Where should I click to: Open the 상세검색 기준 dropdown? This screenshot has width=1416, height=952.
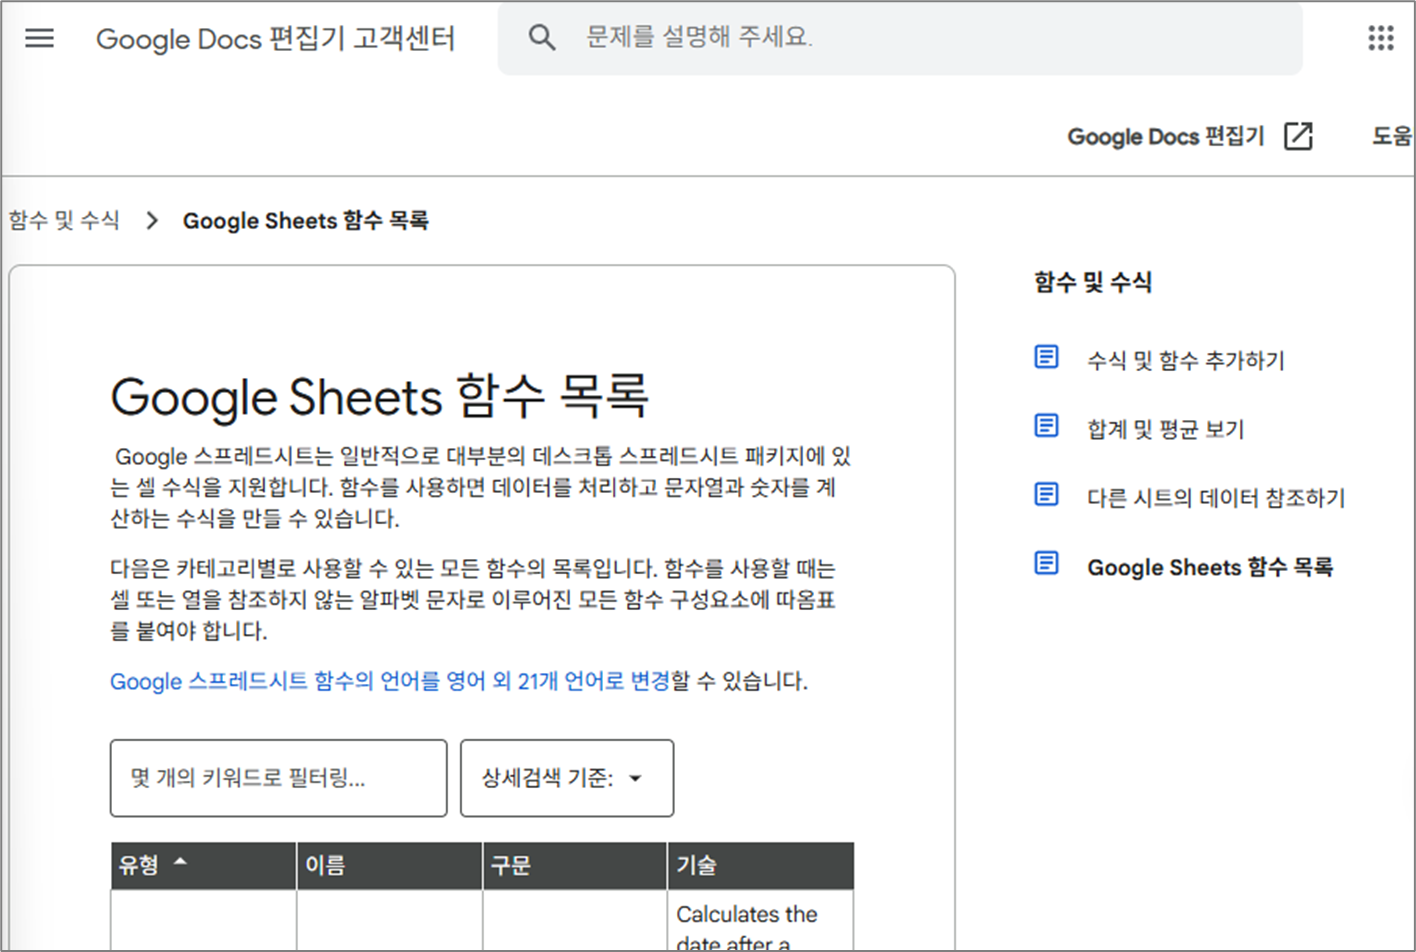coord(567,778)
